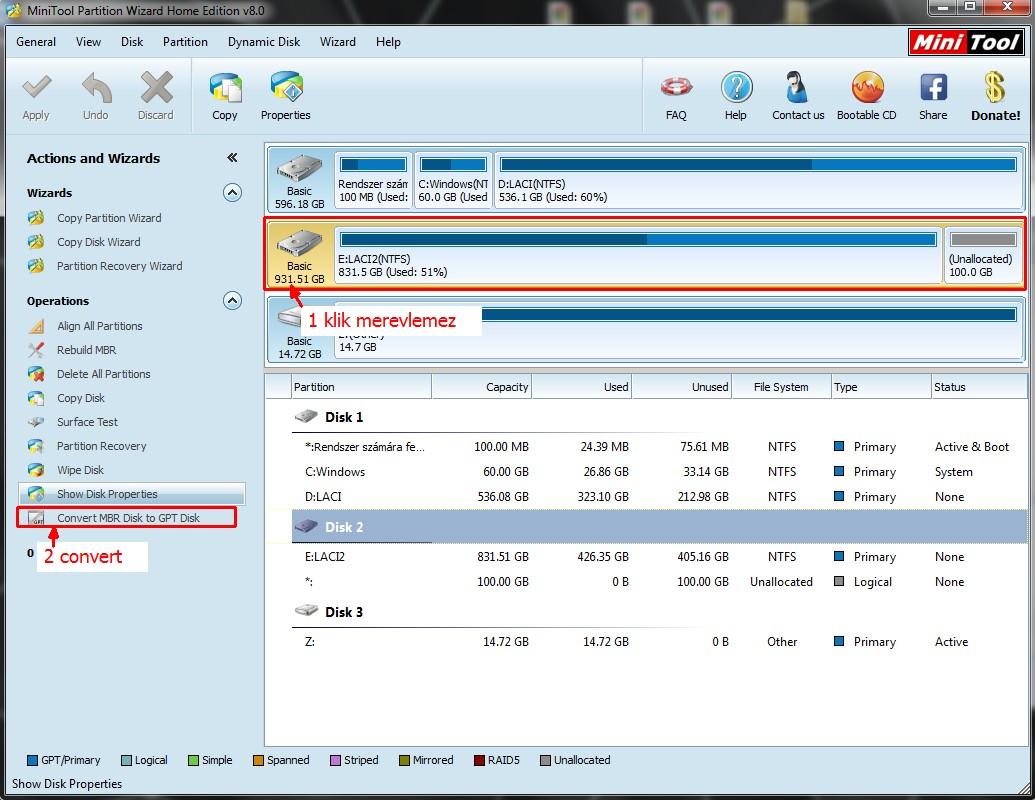Select the D:LACI(NTFS) partition block
The image size is (1035, 800).
[758, 180]
